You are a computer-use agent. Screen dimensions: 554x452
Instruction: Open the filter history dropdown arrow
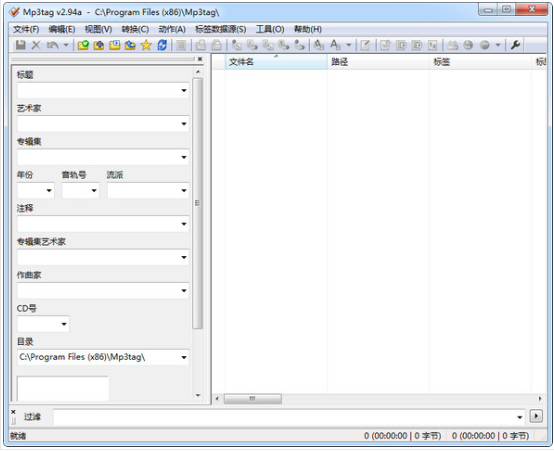coord(520,417)
